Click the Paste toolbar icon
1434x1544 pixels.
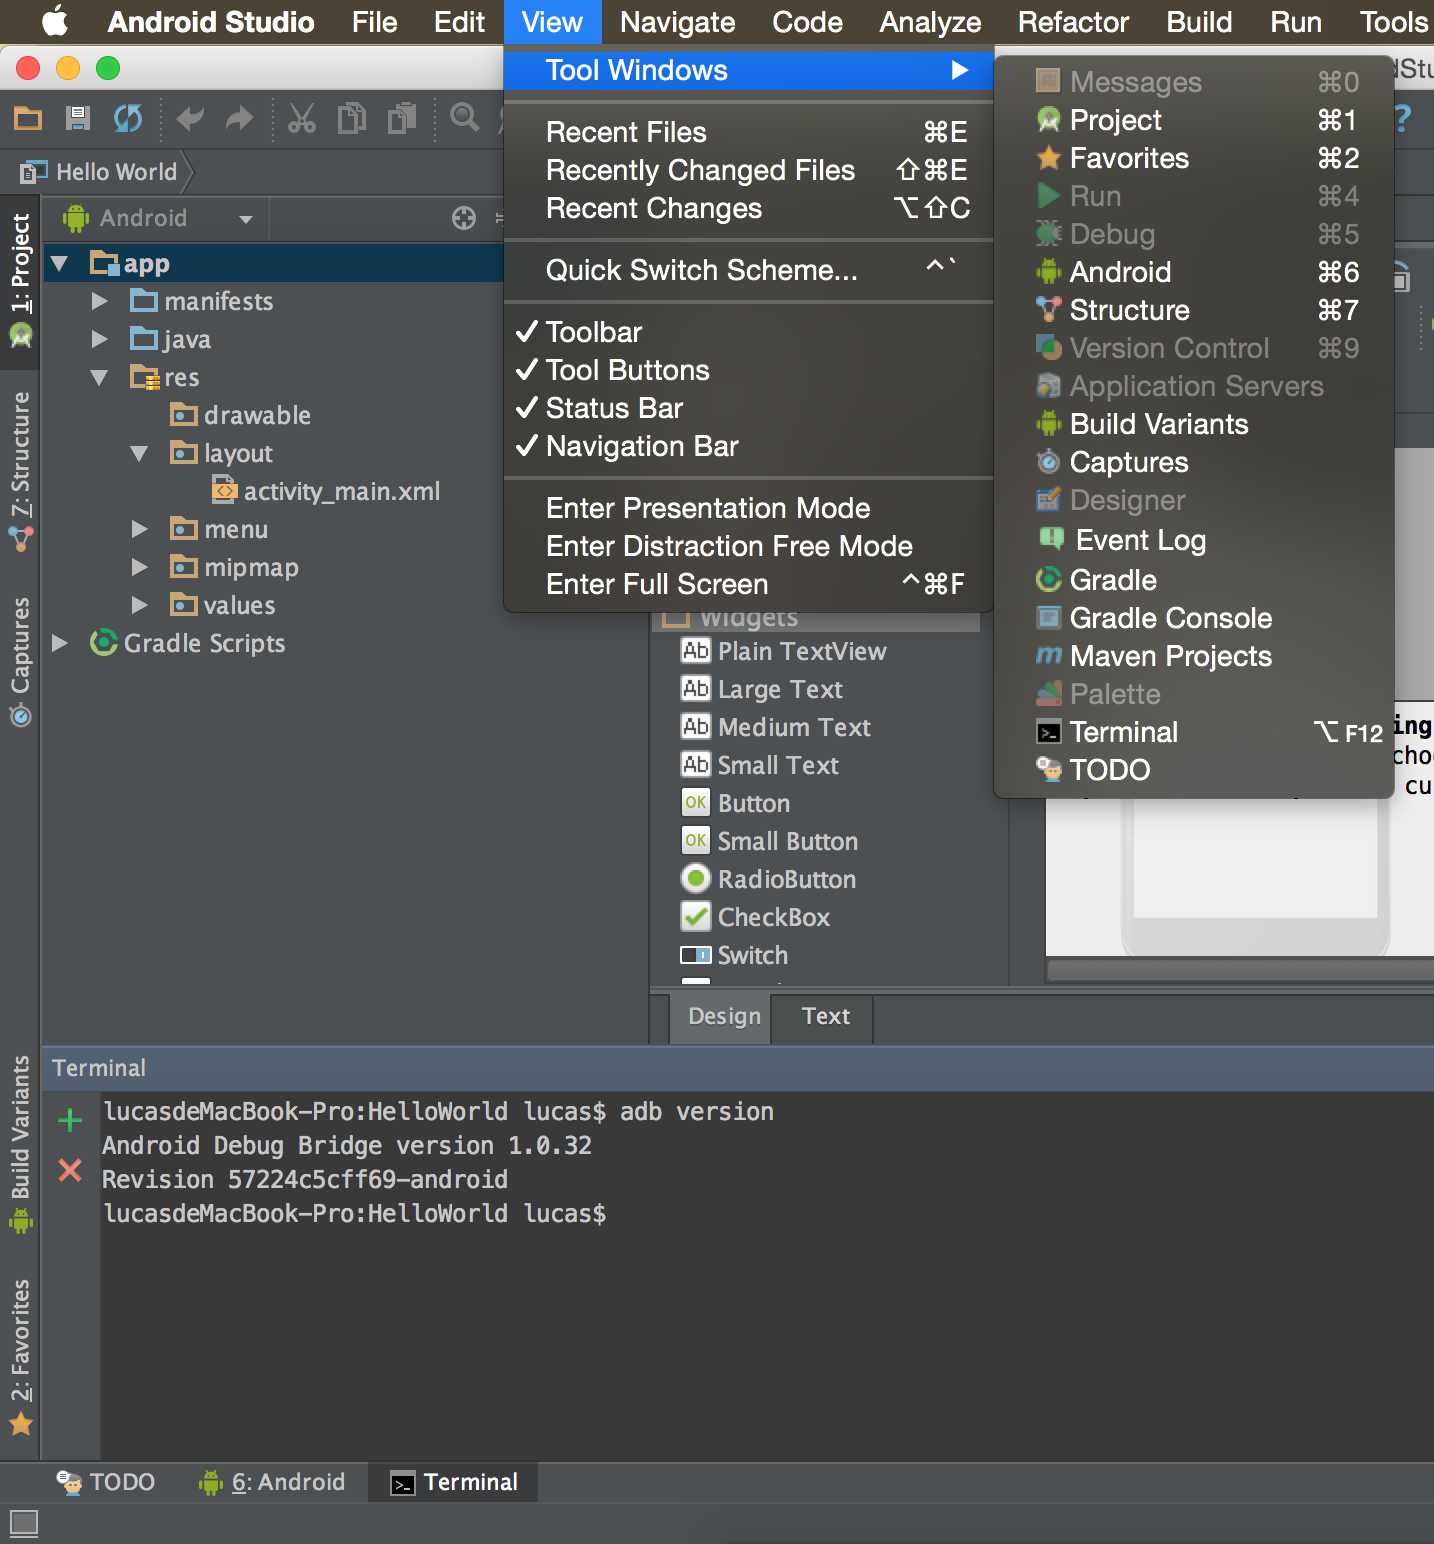click(402, 119)
